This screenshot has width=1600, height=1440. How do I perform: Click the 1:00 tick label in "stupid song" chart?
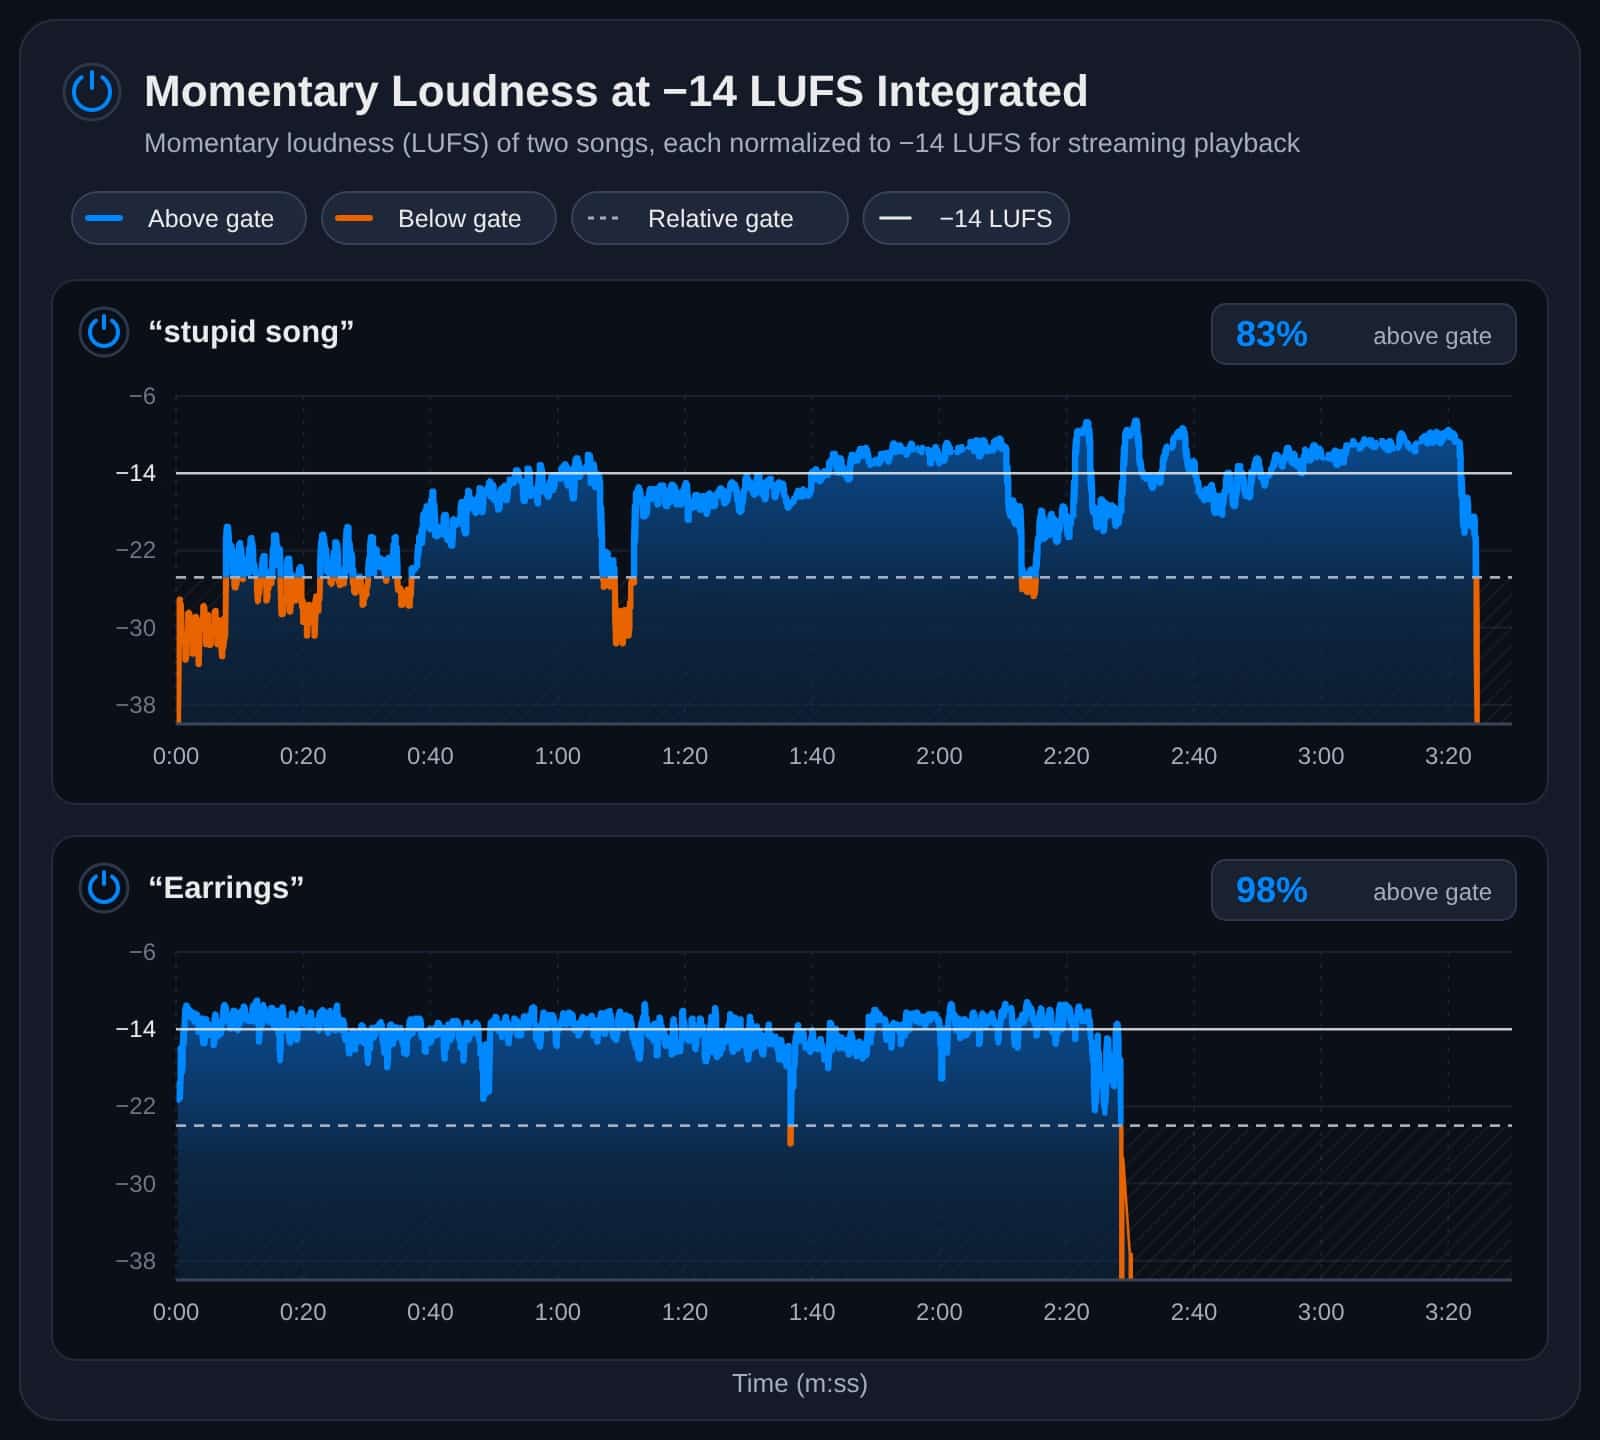557,756
